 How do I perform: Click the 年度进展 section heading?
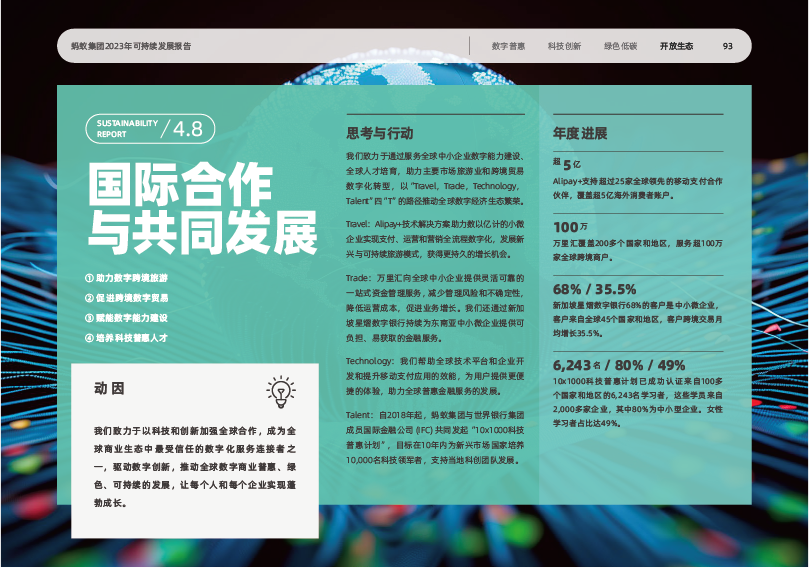click(580, 132)
